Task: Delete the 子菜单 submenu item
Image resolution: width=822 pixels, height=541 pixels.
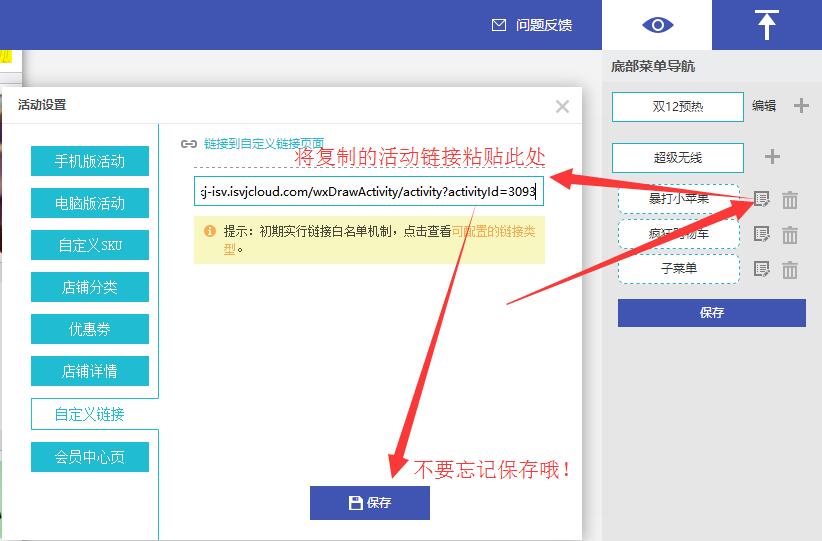Action: (x=790, y=269)
